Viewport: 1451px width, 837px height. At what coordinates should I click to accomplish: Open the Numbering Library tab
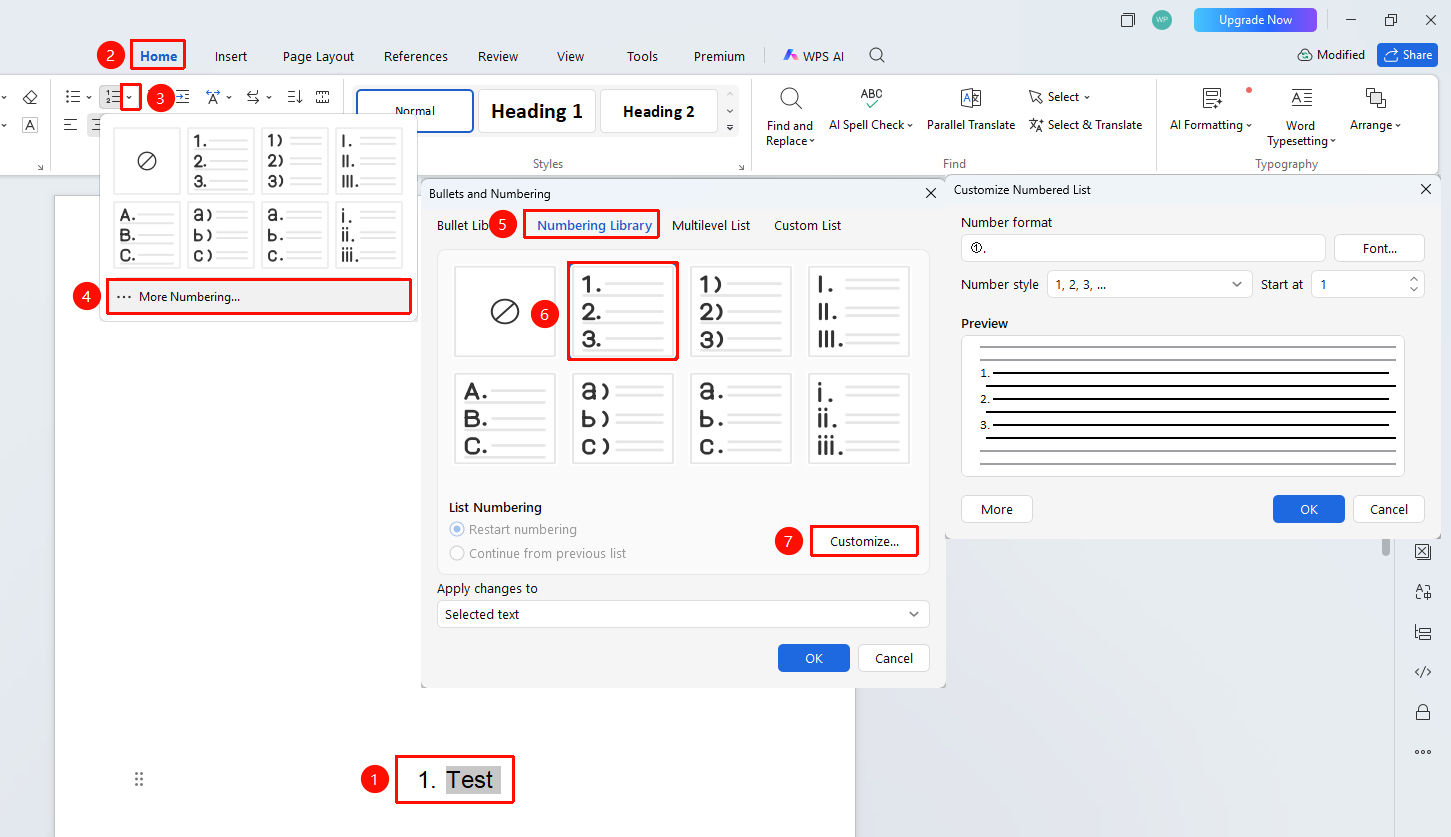click(594, 225)
